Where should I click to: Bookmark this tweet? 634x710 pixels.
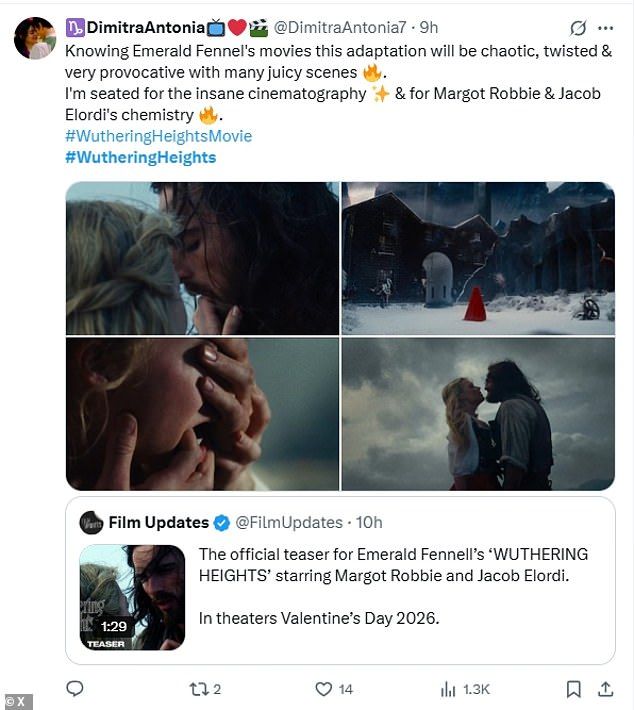(x=574, y=689)
